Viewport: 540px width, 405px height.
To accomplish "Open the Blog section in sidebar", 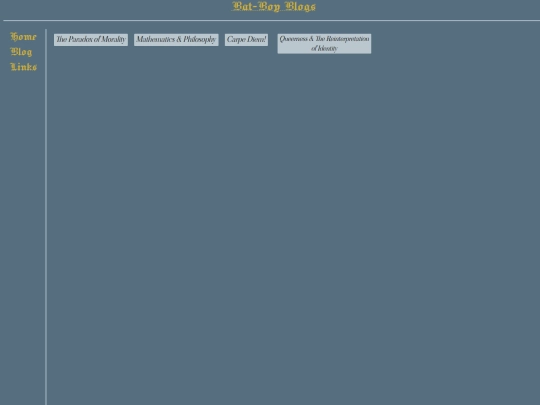I will 21,52.
